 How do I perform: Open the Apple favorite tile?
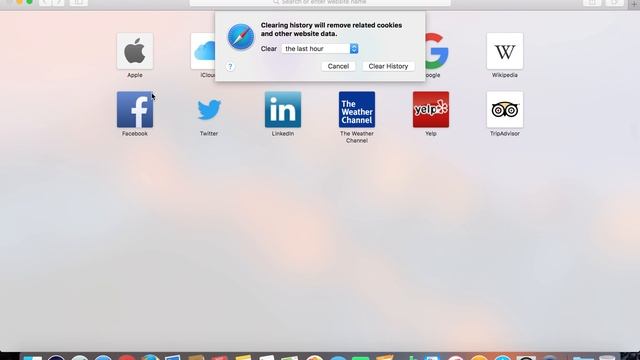[135, 51]
